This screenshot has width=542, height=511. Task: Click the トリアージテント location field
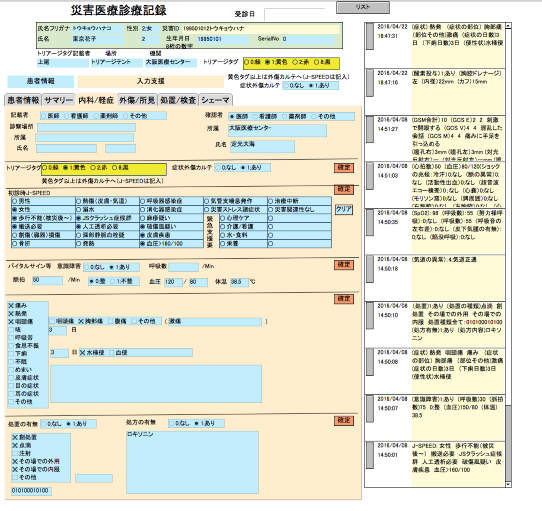(x=117, y=63)
